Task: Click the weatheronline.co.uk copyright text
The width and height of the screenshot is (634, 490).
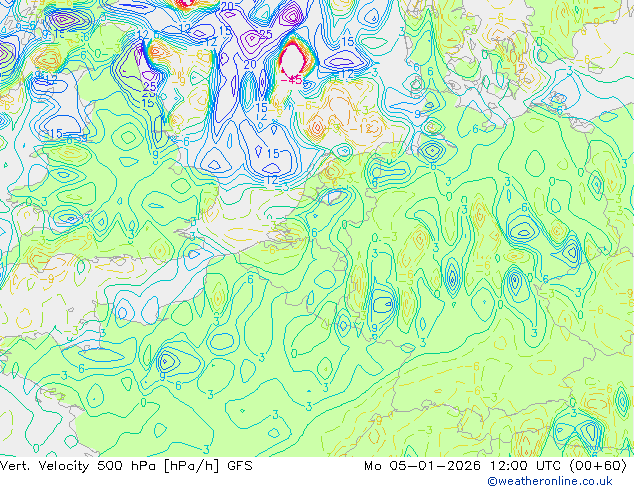Action: [550, 481]
